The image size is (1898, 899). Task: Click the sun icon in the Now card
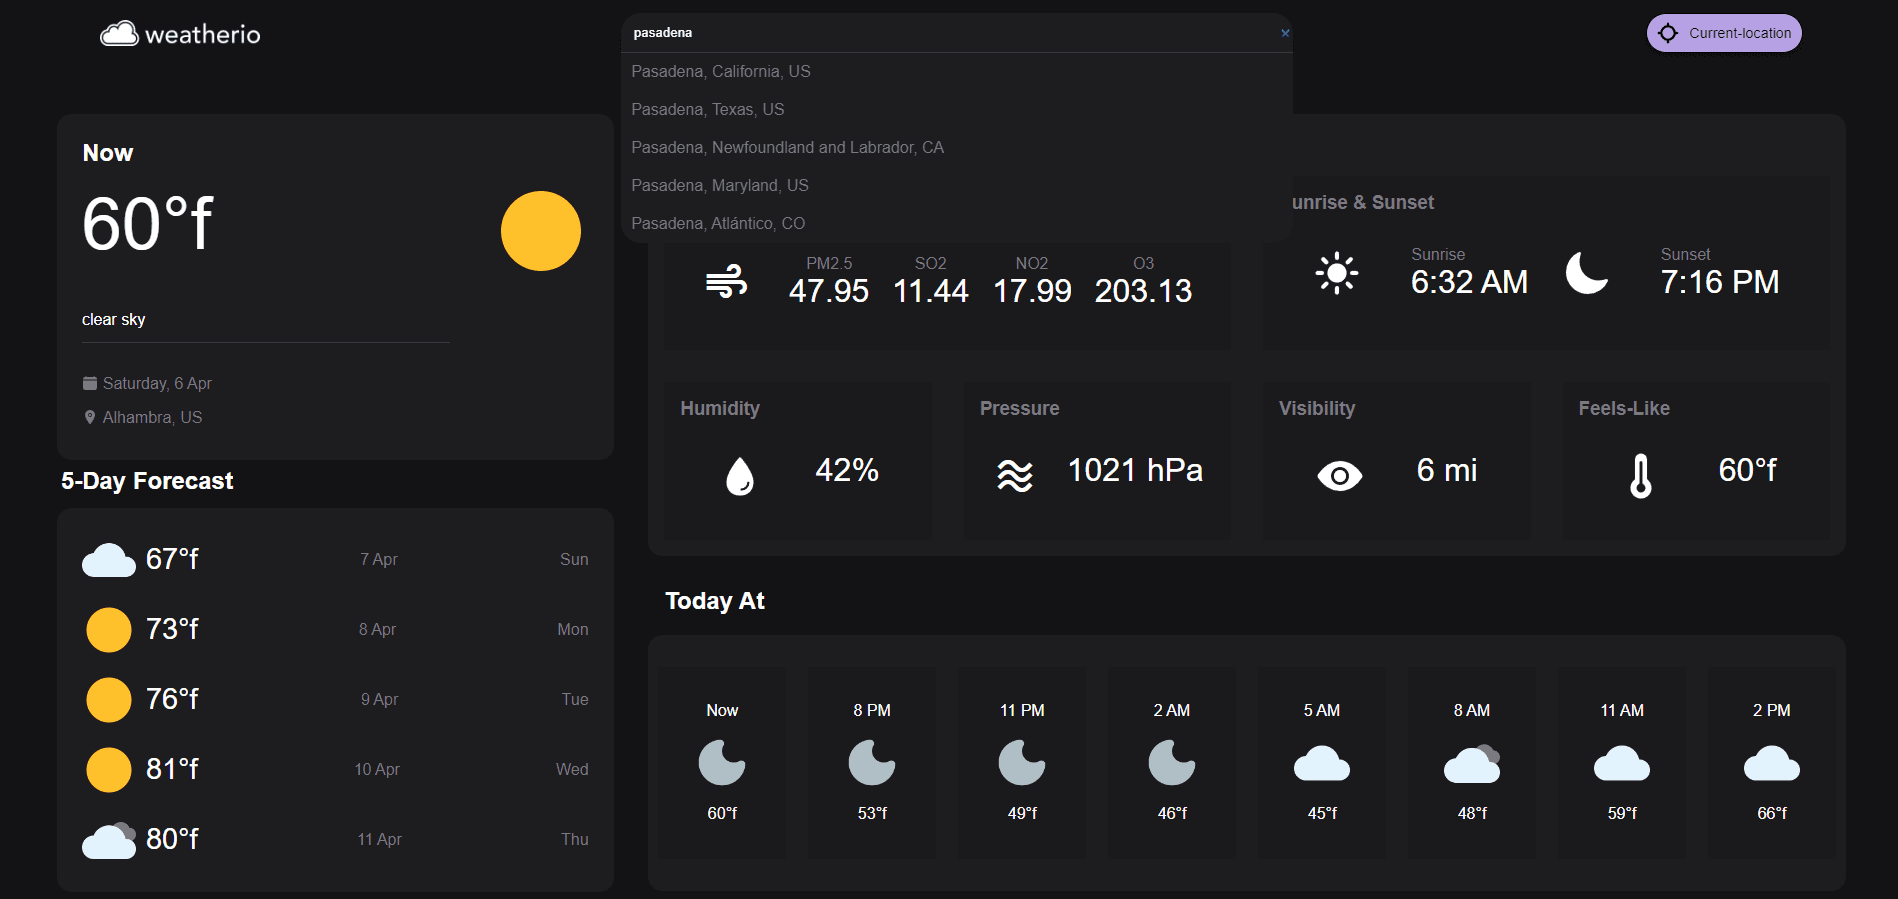click(541, 231)
